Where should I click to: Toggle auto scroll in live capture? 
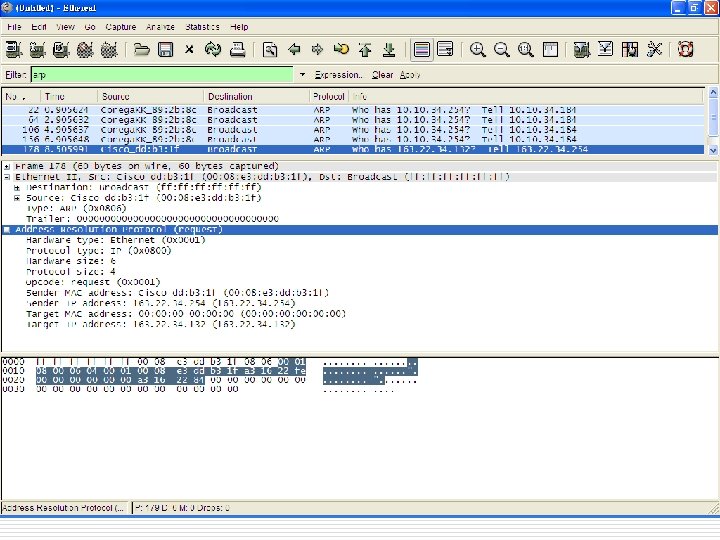445,49
